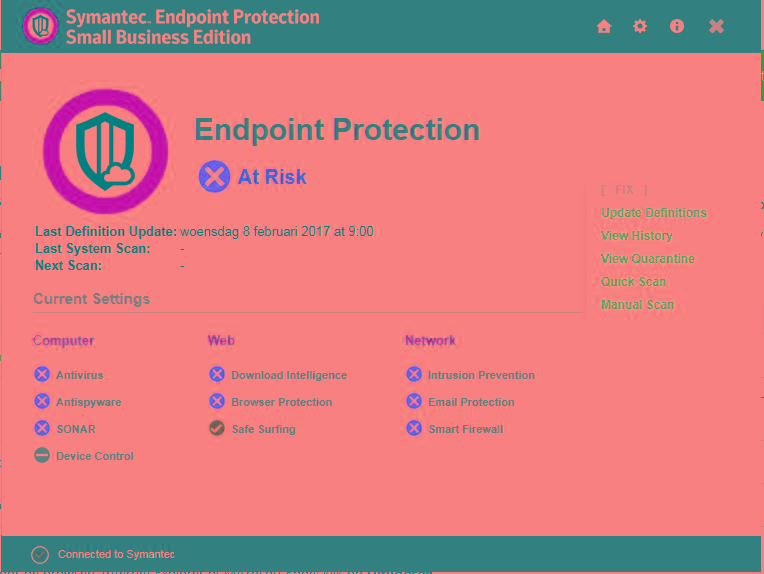The width and height of the screenshot is (764, 574).
Task: Click the Intrusion Prevention status icon
Action: coord(414,375)
